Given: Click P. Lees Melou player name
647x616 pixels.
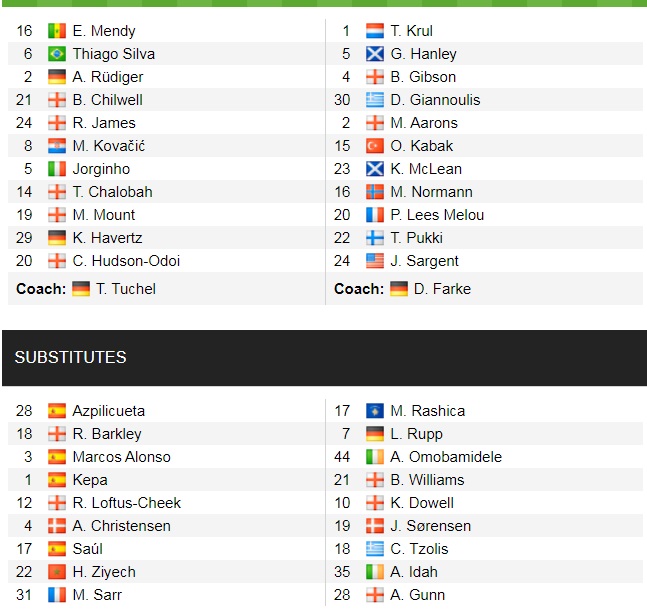Looking at the screenshot, I should [437, 215].
